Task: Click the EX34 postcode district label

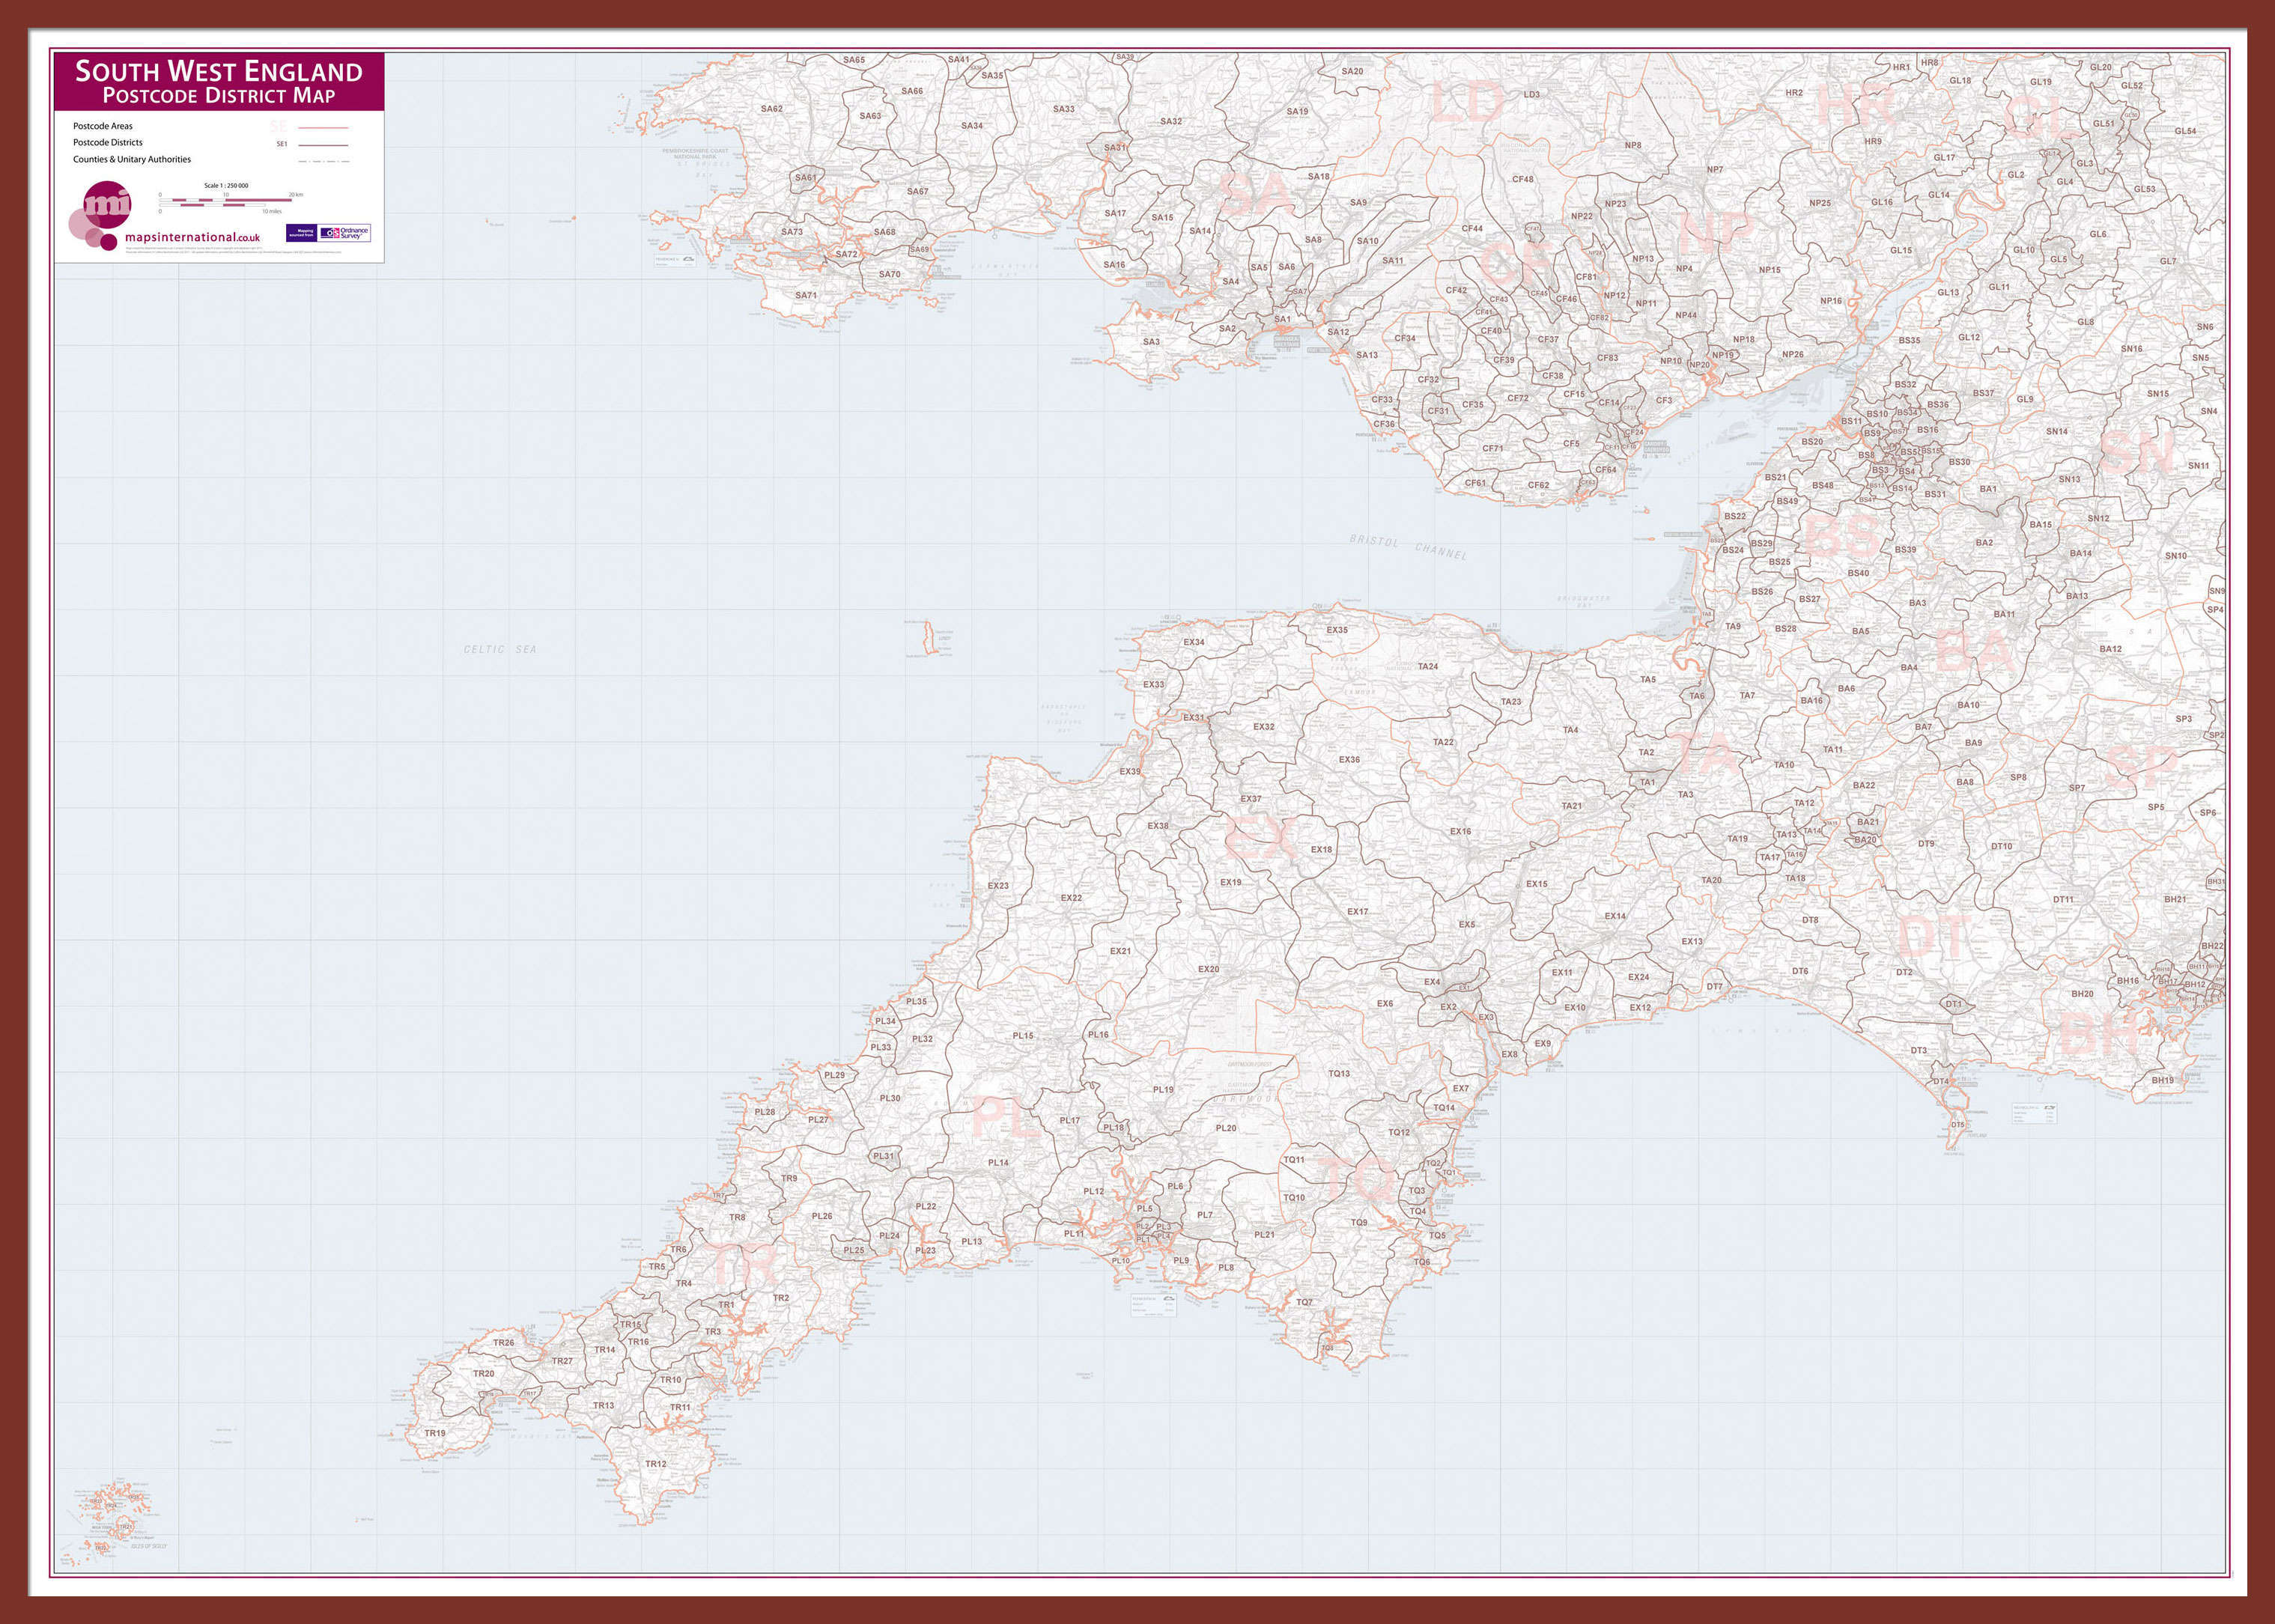Action: click(1193, 641)
